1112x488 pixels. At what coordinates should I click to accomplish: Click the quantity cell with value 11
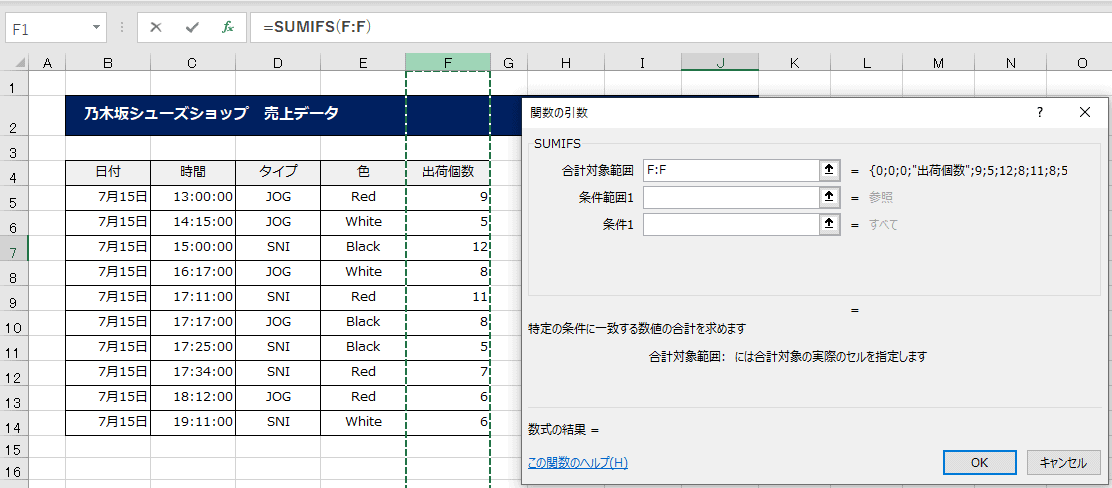click(447, 297)
